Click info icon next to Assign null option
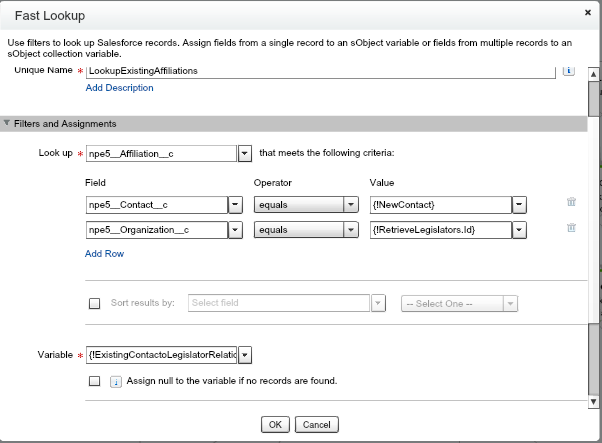 click(115, 381)
